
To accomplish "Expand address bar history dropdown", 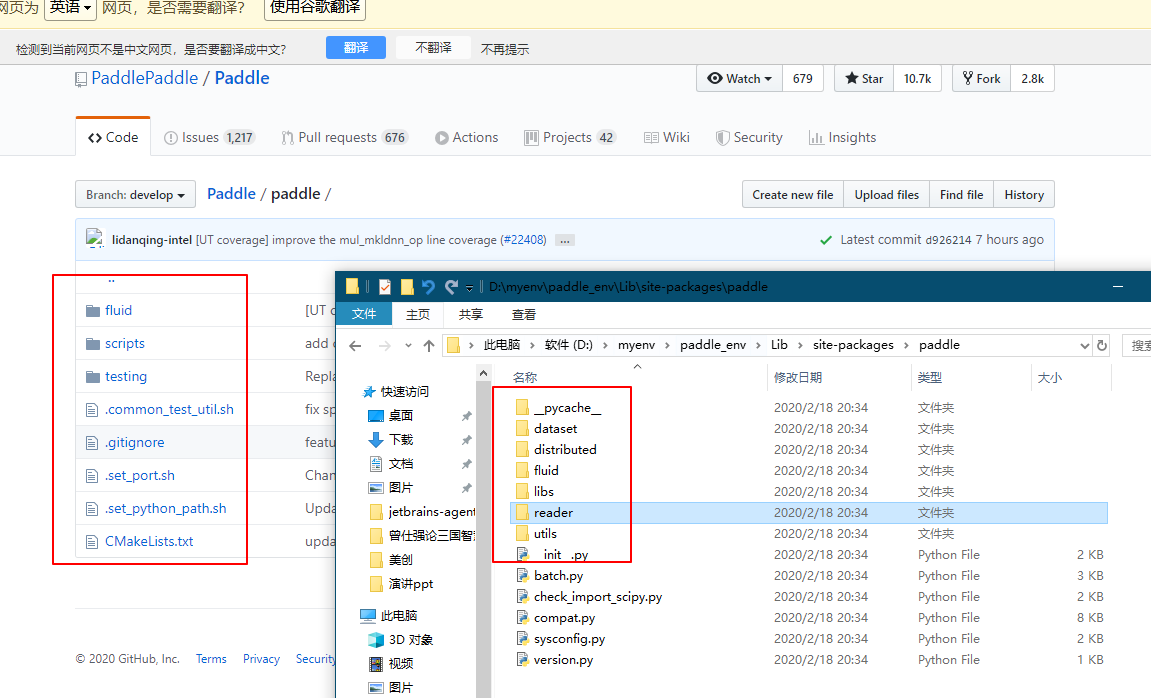I will click(x=1084, y=345).
